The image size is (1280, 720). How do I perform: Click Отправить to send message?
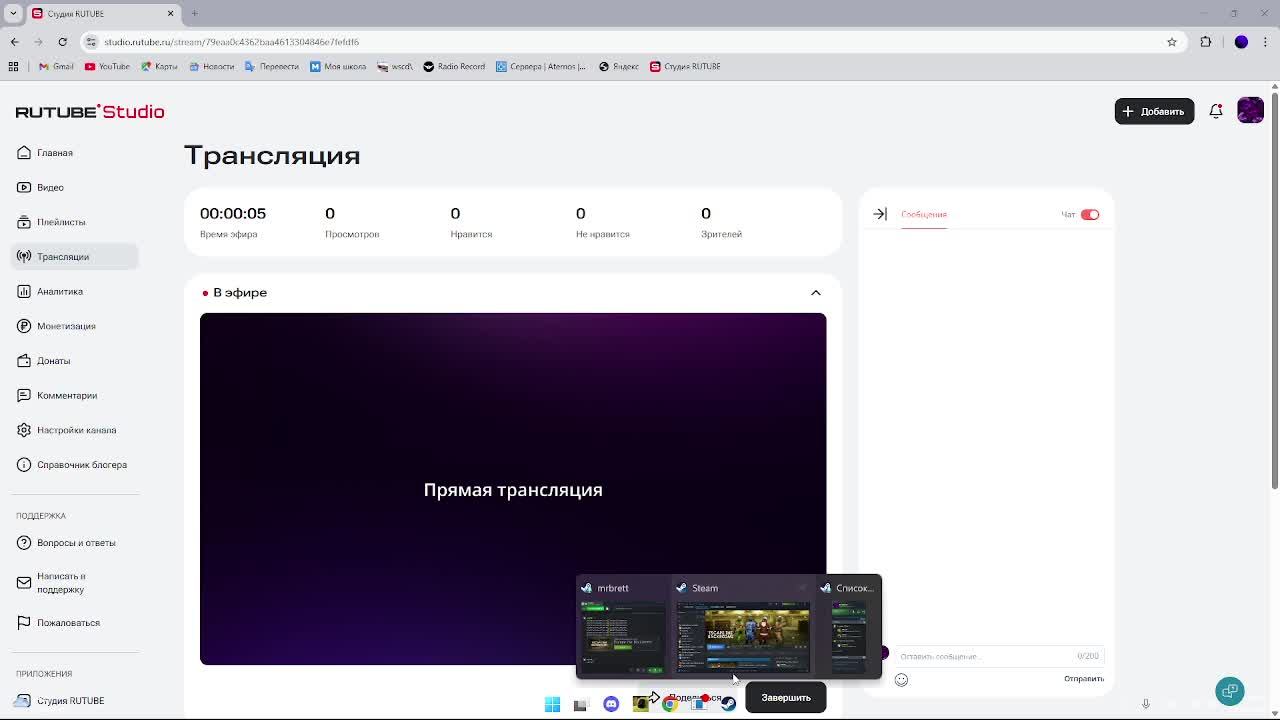coord(1084,679)
